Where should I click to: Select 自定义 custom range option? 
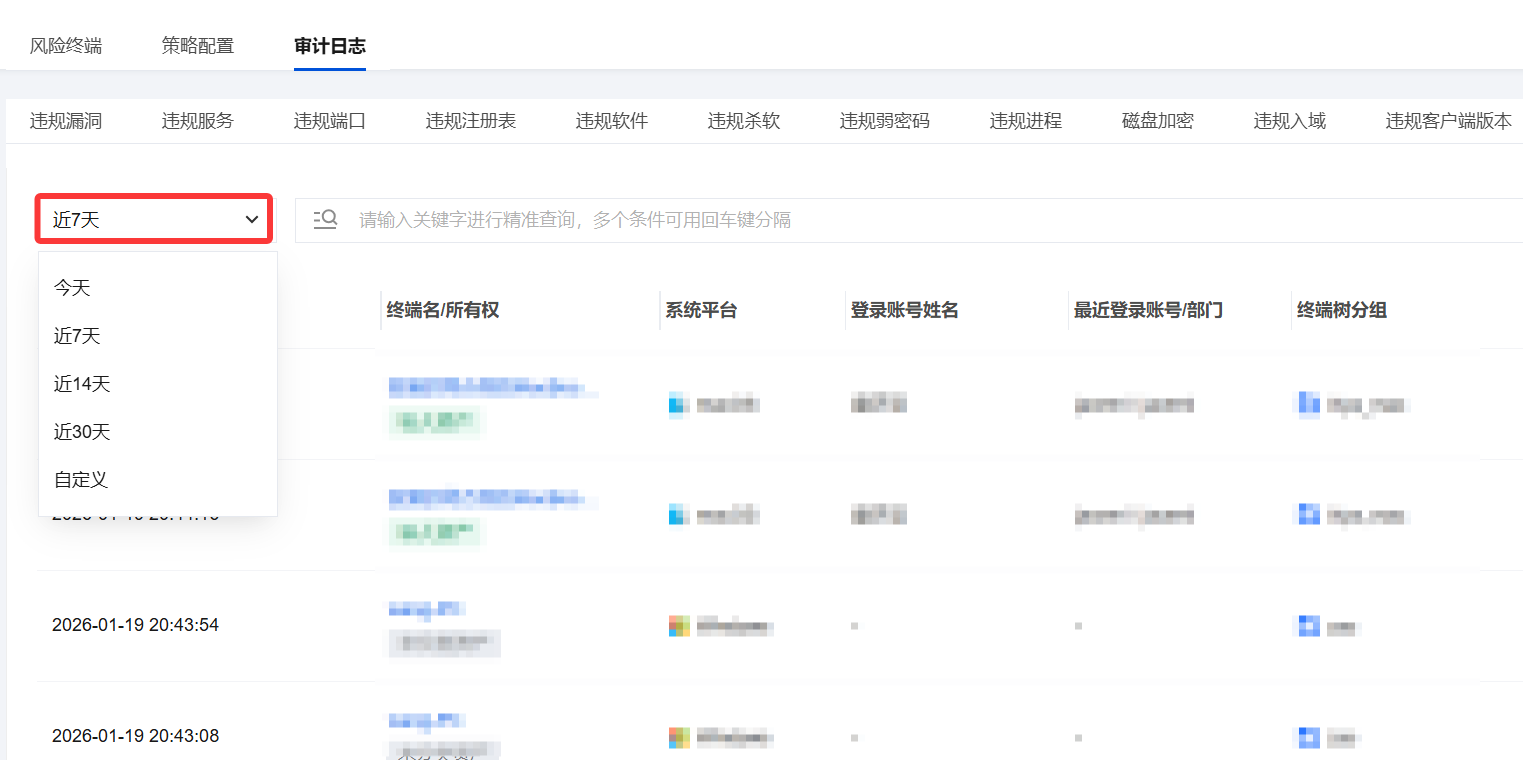point(80,480)
